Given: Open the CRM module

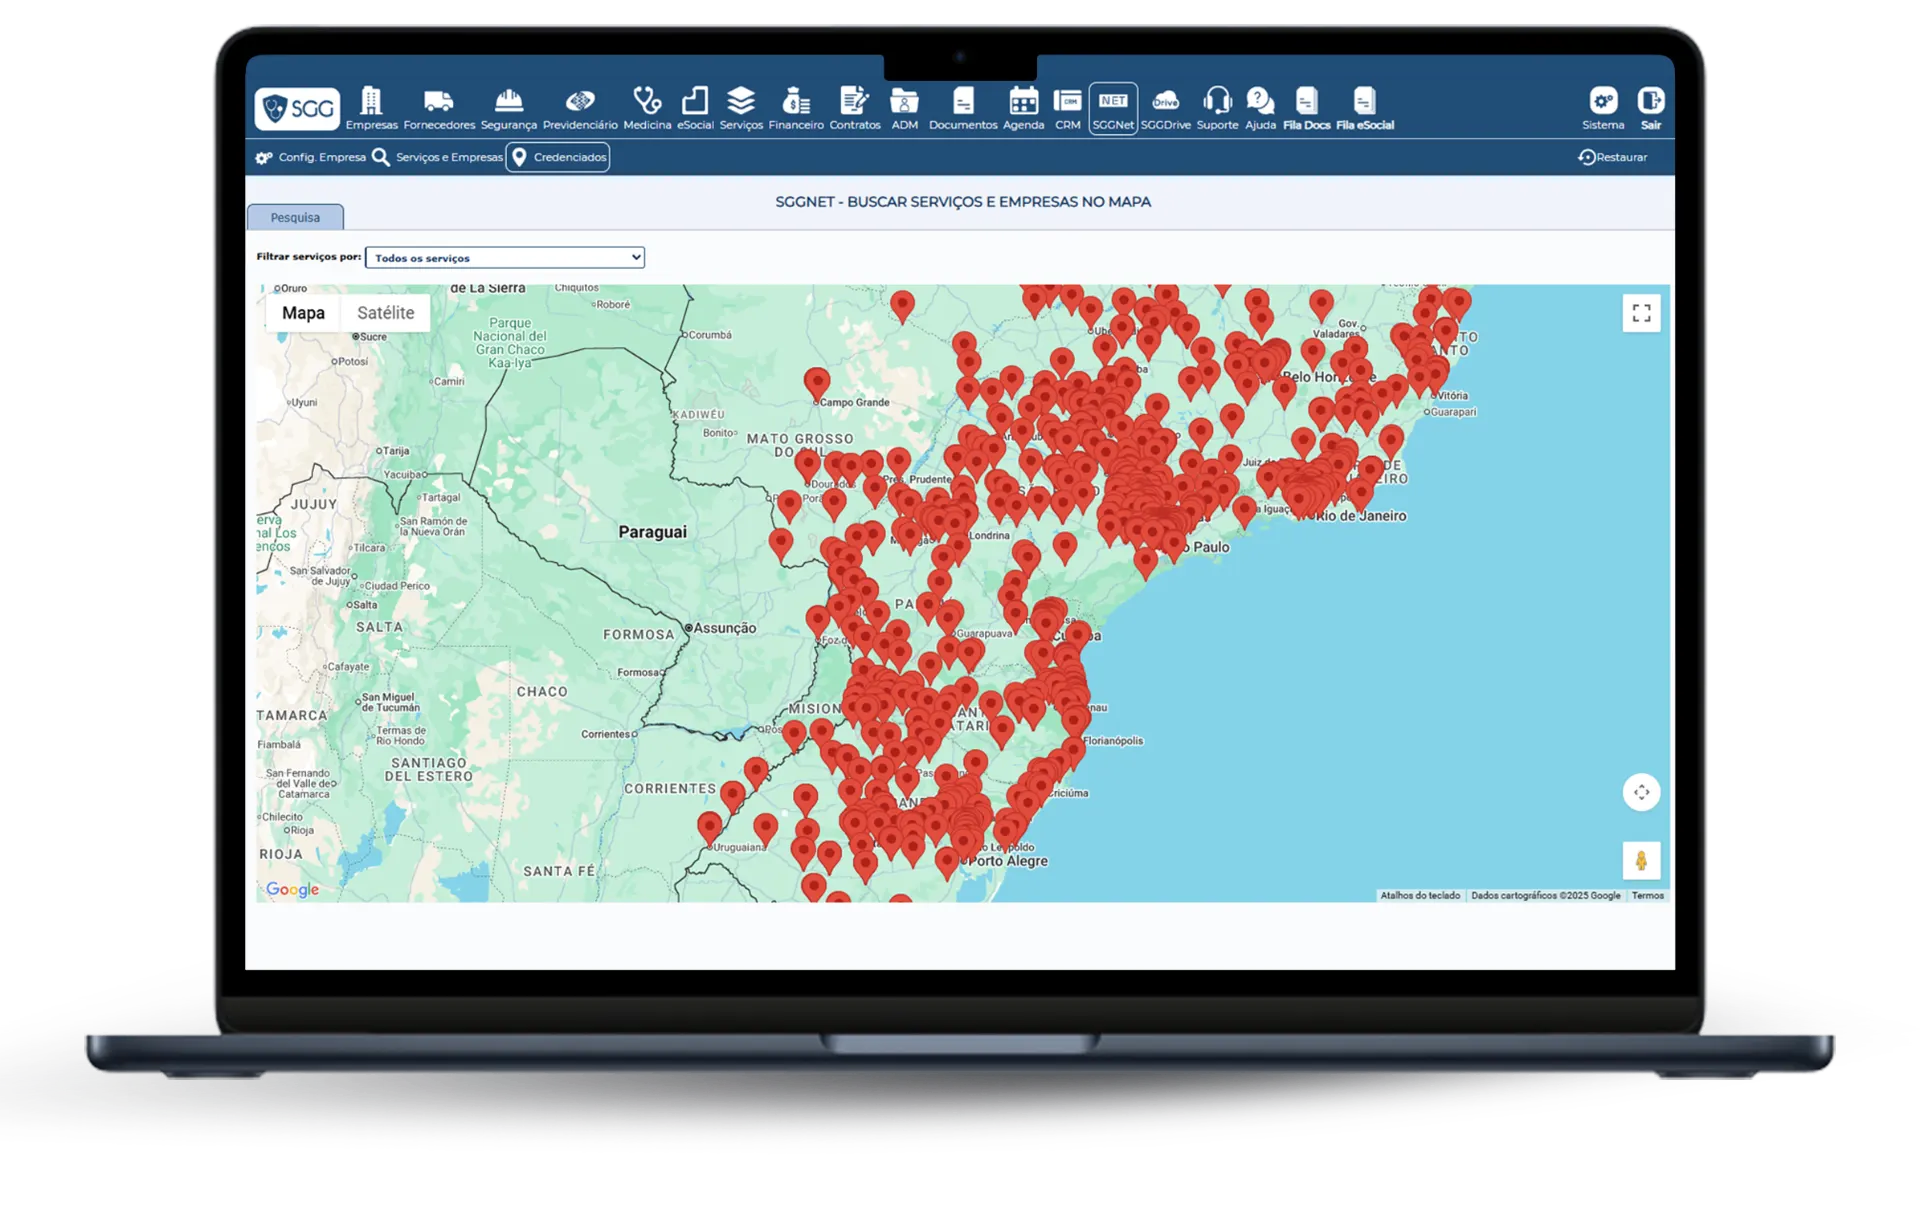Looking at the screenshot, I should coord(1068,108).
